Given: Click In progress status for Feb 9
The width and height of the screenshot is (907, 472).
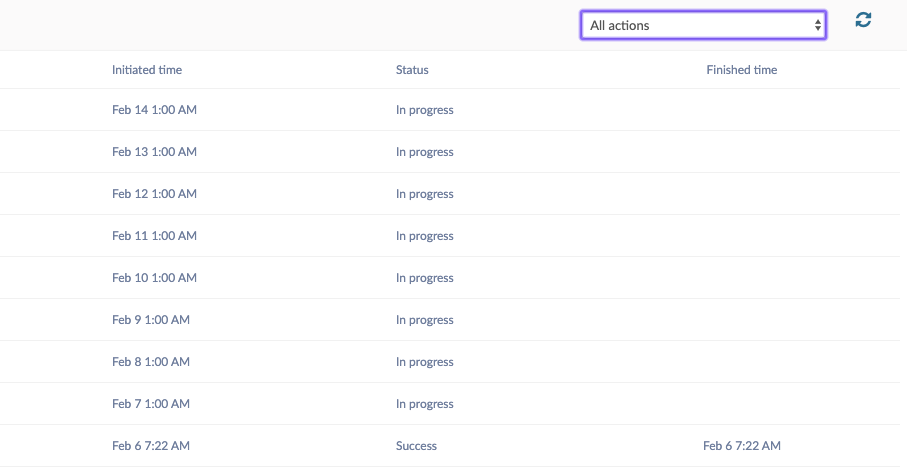Looking at the screenshot, I should point(425,320).
